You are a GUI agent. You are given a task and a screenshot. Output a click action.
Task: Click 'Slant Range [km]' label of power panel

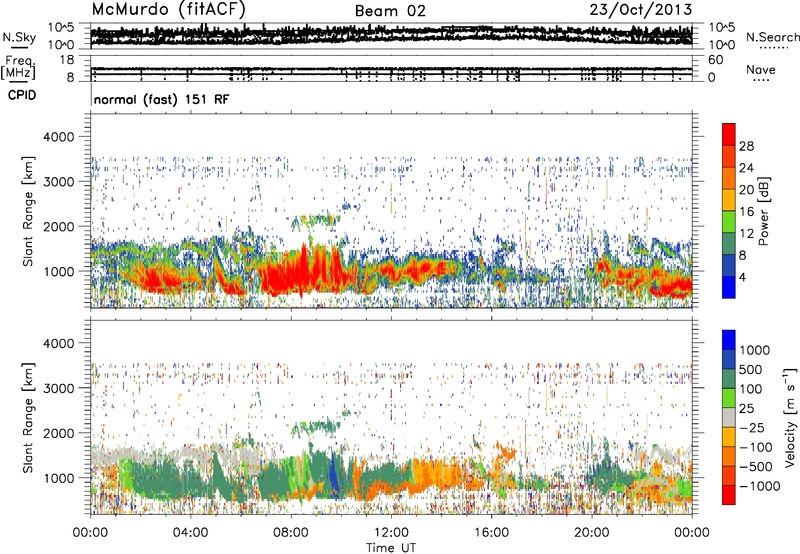point(28,211)
